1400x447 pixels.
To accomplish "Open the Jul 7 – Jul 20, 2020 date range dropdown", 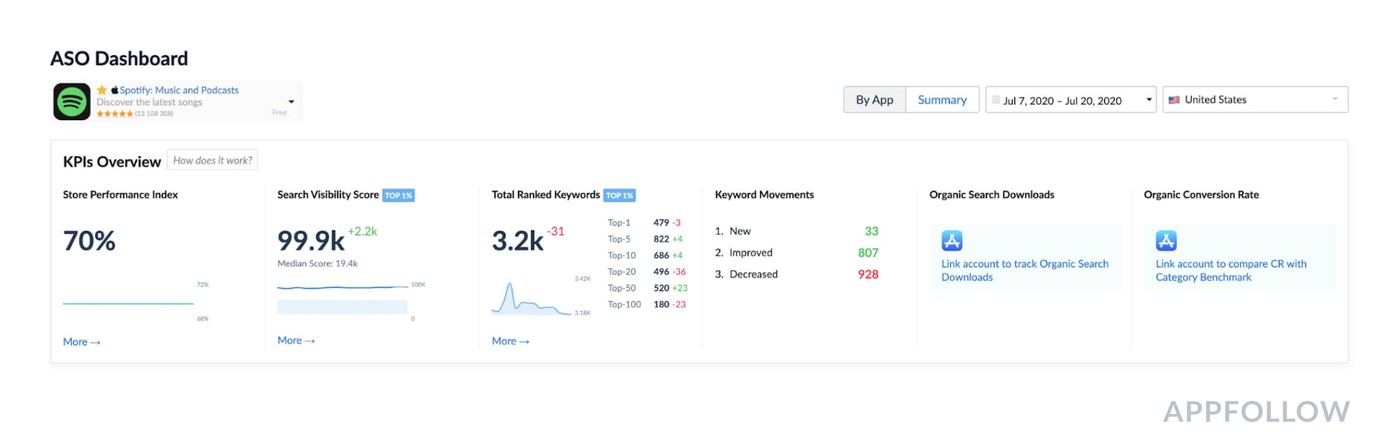I will click(1070, 100).
